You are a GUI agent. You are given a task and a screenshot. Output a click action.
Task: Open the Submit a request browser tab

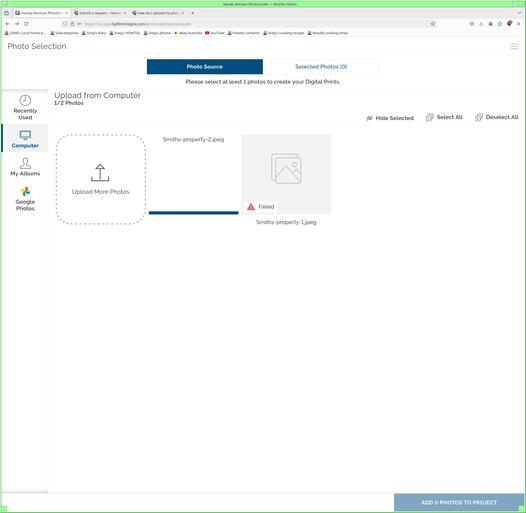(x=99, y=13)
